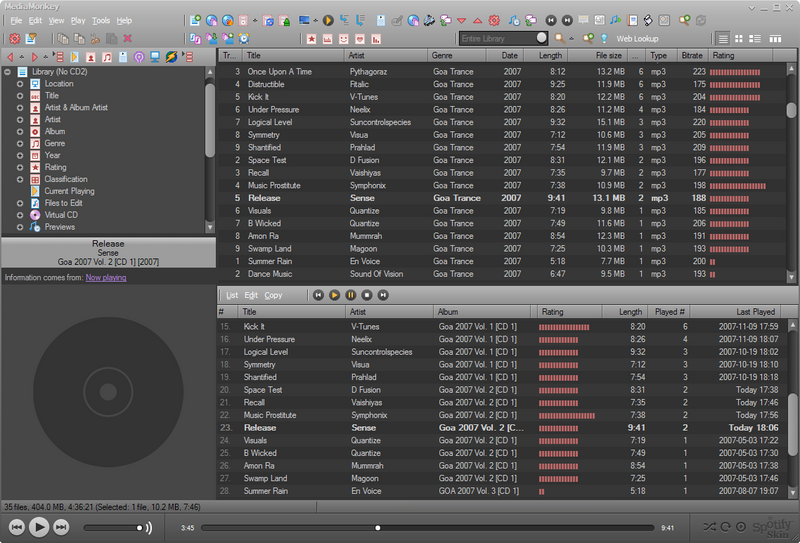Expand the Classification tree node
Screen dimensions: 800x543
pyautogui.click(x=19, y=179)
